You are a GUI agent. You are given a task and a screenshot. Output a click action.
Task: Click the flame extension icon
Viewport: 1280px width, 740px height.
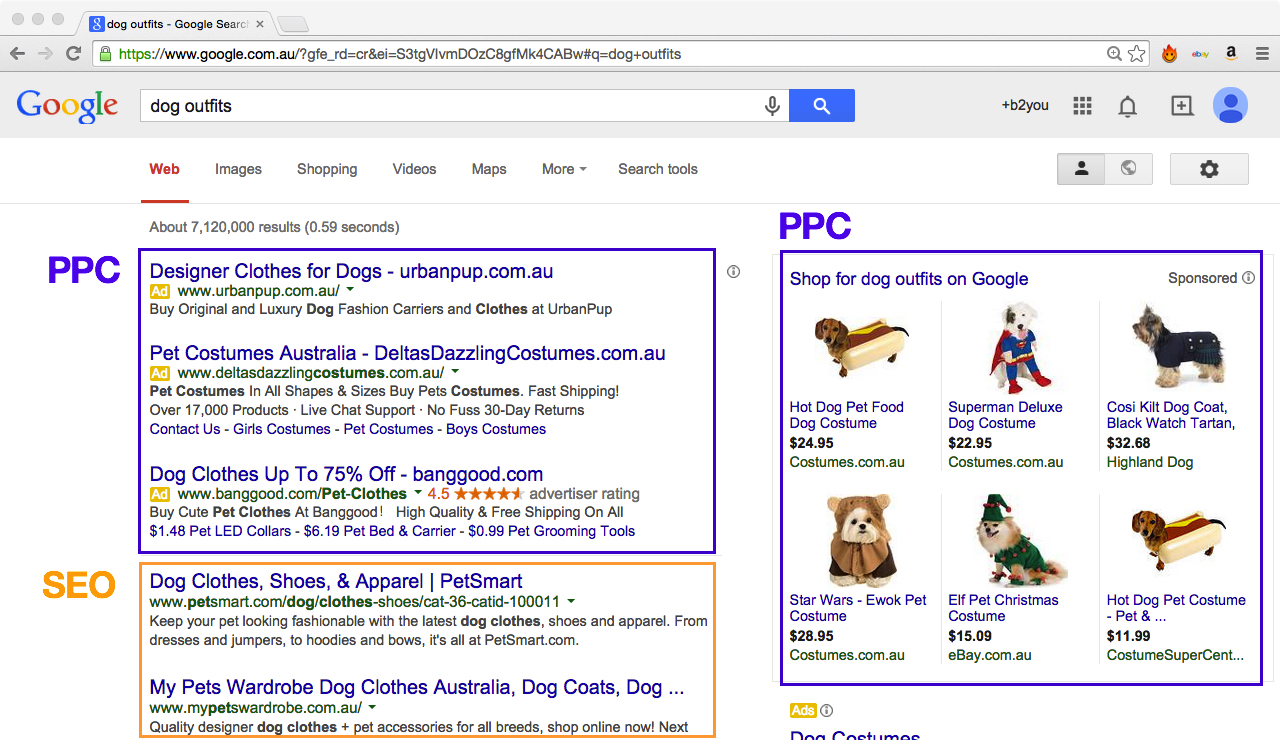[1169, 54]
